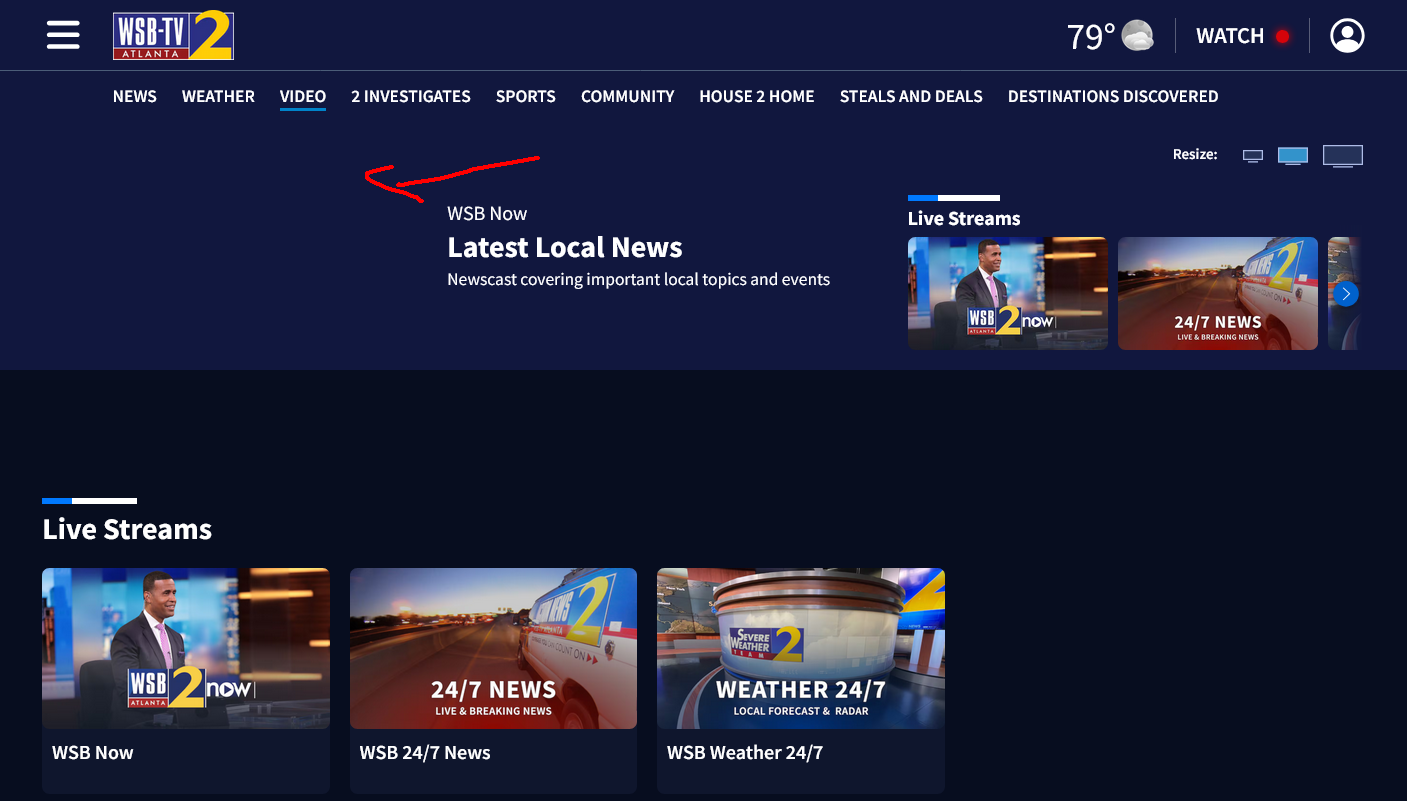Click the red live indicator dot

[1282, 37]
